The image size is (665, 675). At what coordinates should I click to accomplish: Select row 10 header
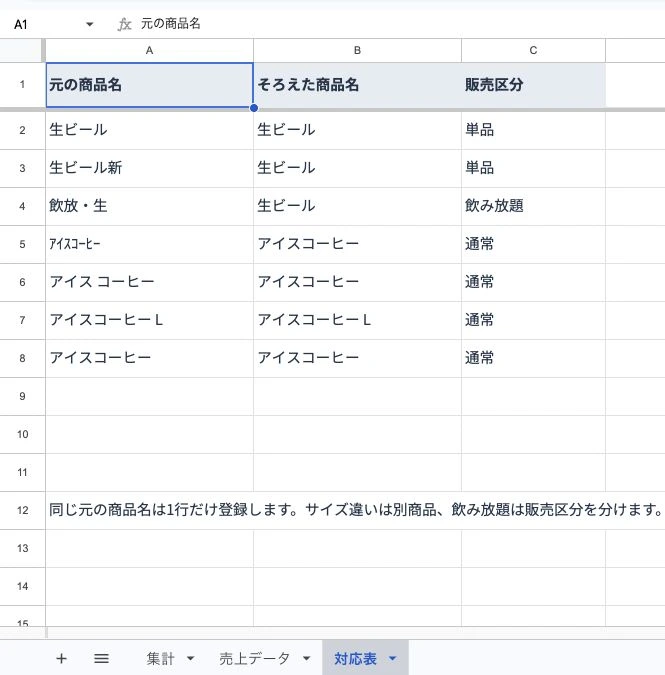[22, 434]
